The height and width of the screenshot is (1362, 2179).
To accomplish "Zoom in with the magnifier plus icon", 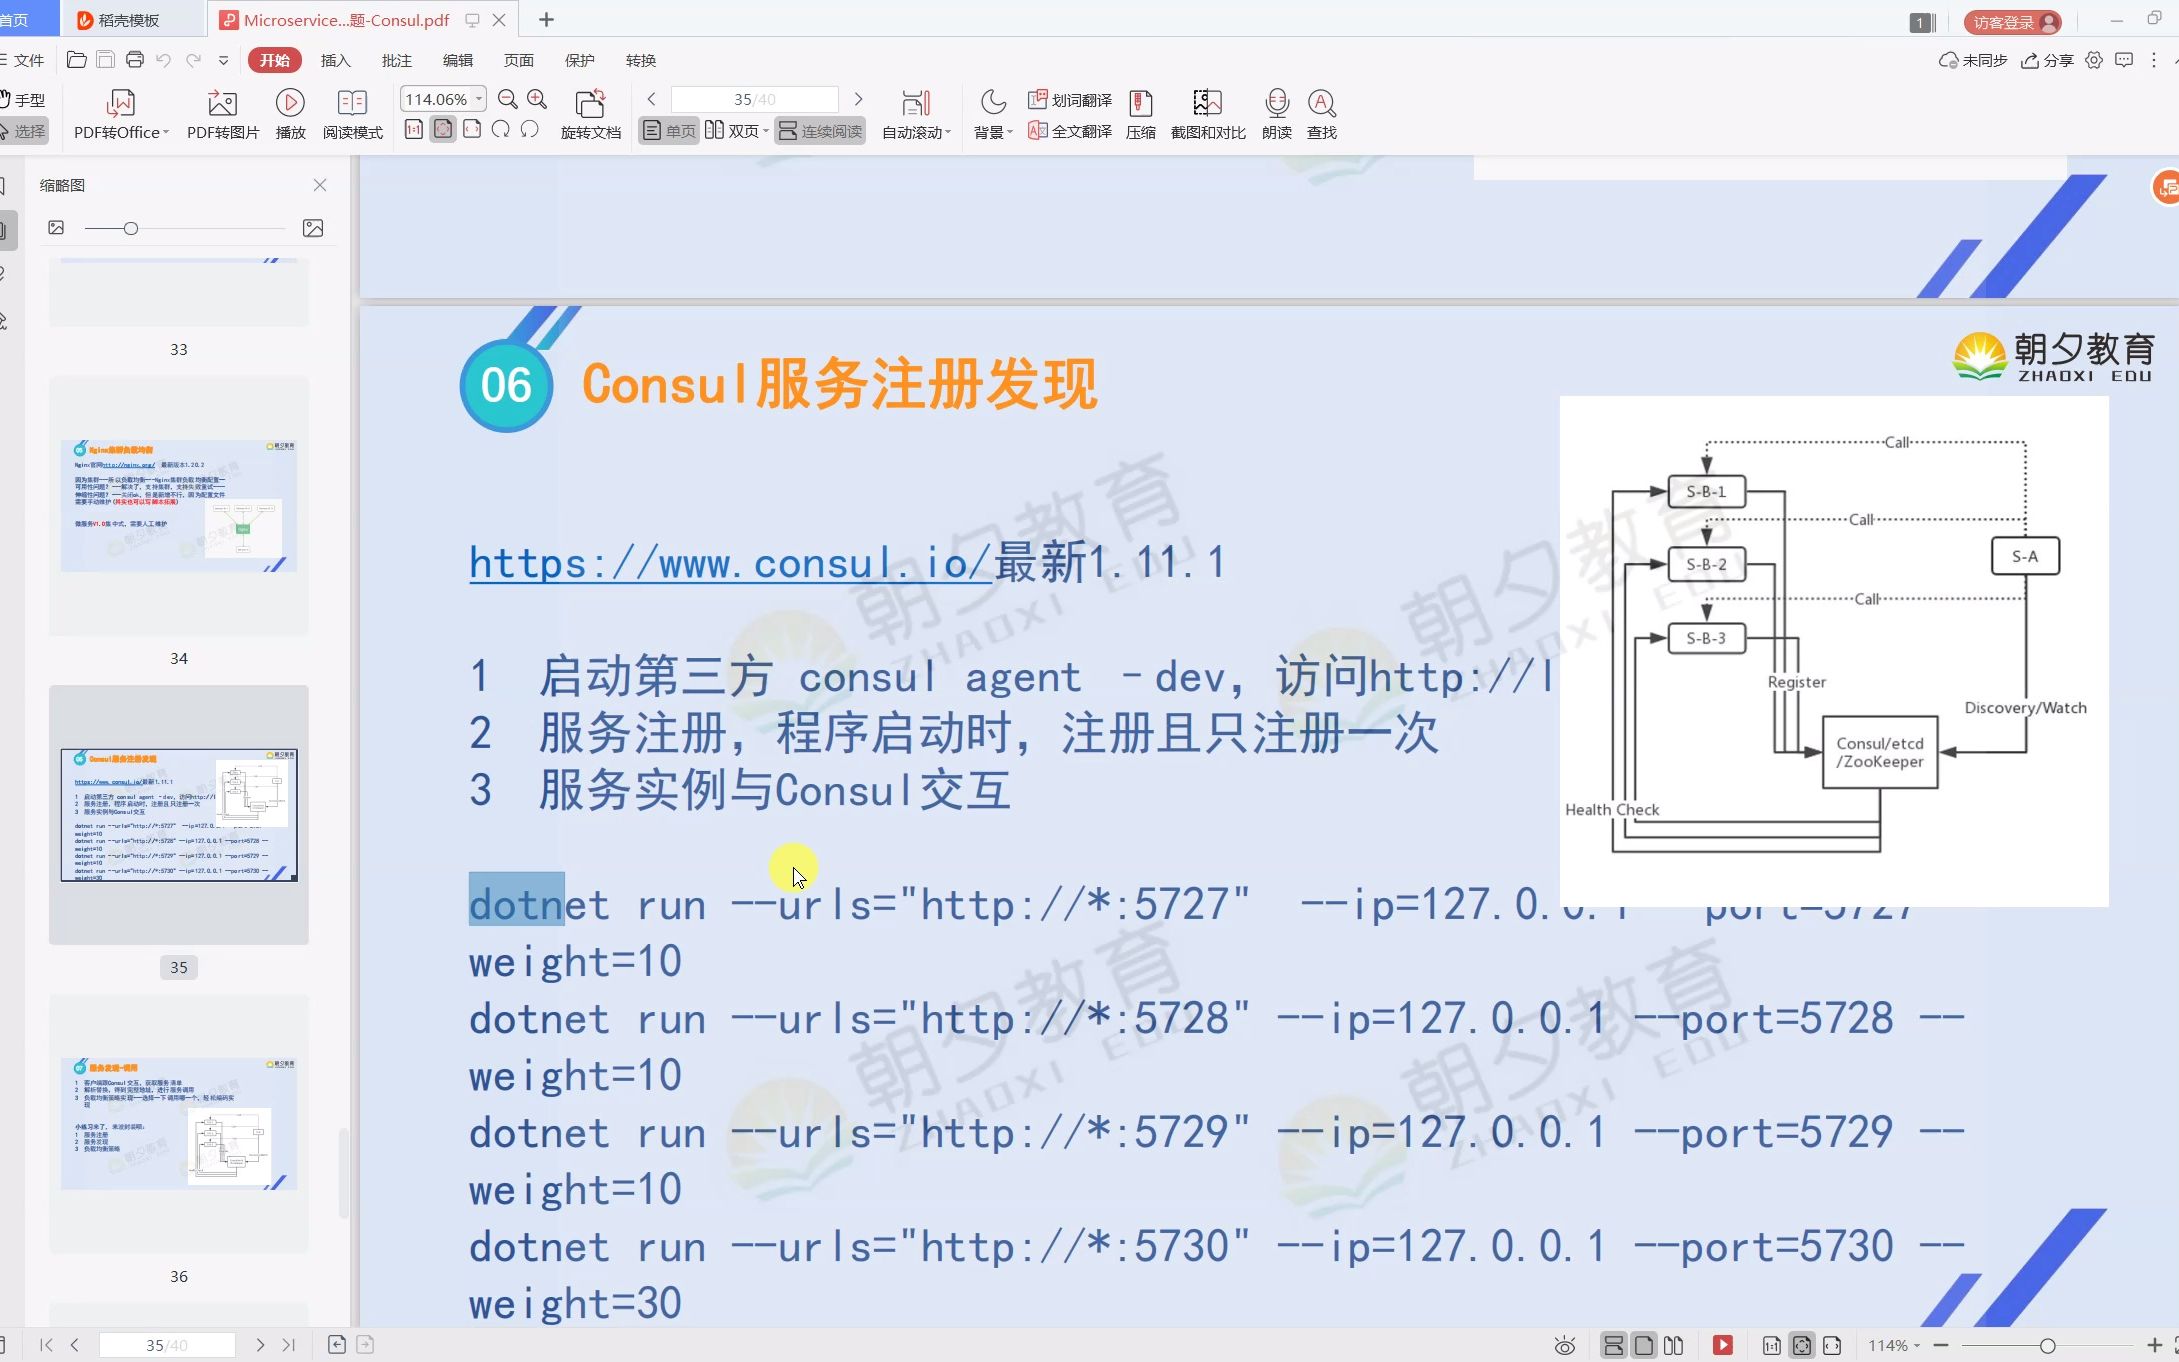I will 537,99.
